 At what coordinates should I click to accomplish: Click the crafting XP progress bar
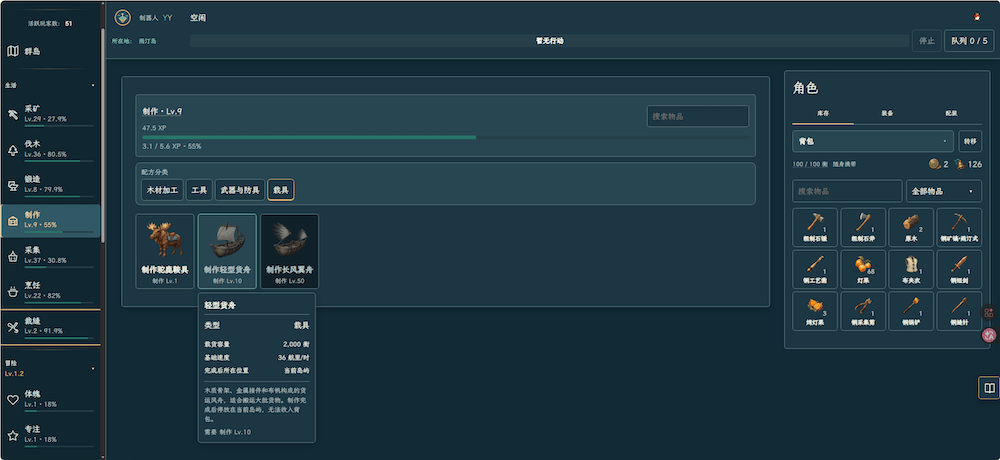pyautogui.click(x=445, y=137)
